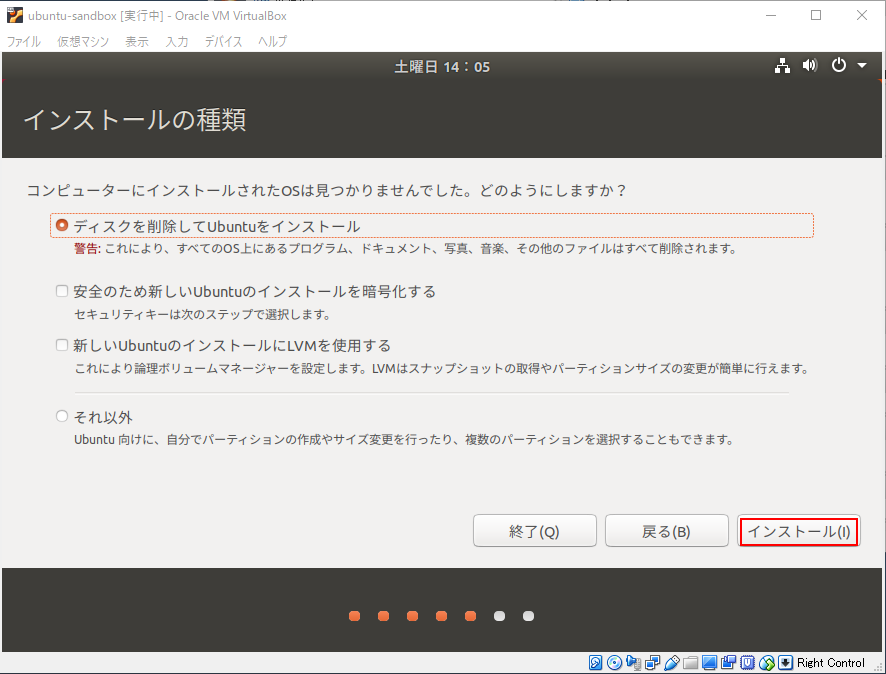This screenshot has width=886, height=674.
Task: Select 'ディスクを削除してUbuntuをインストール' radio button
Action: point(62,225)
